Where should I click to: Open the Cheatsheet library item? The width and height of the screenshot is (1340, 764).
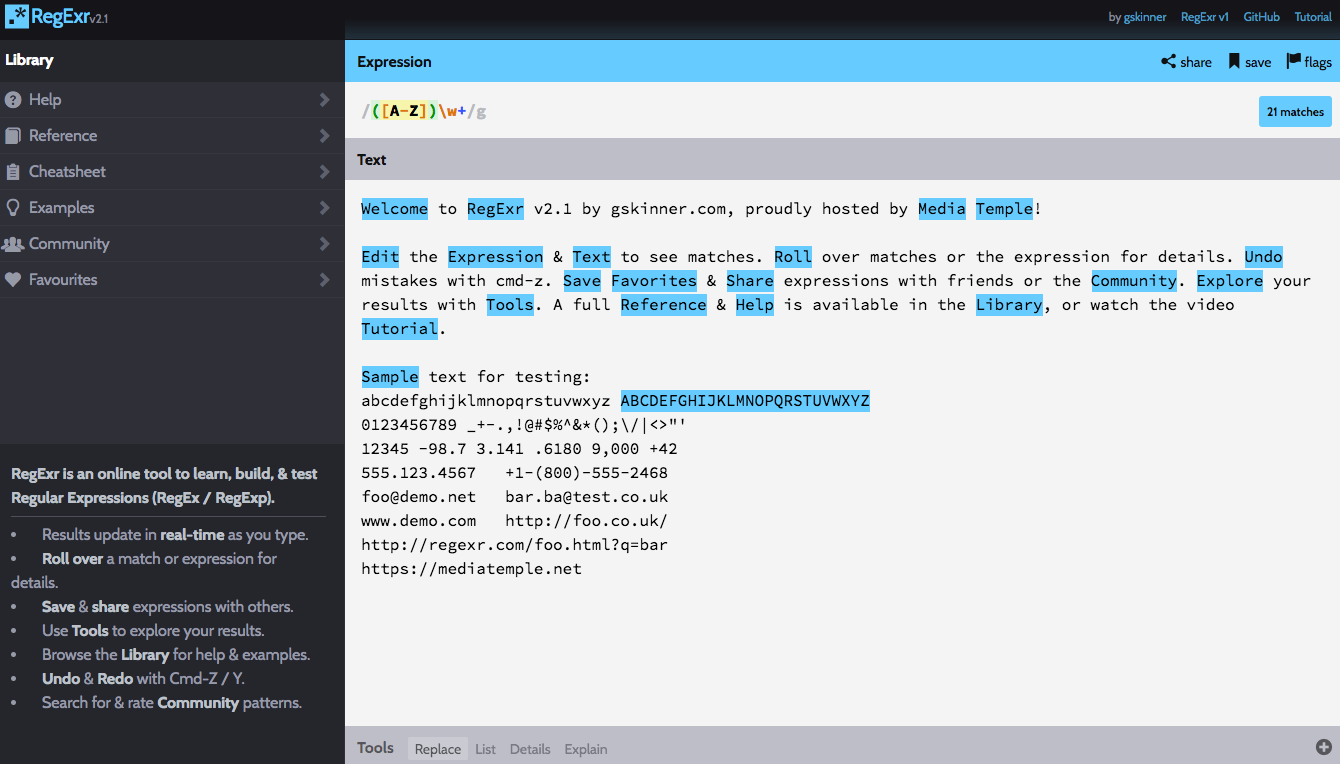172,172
